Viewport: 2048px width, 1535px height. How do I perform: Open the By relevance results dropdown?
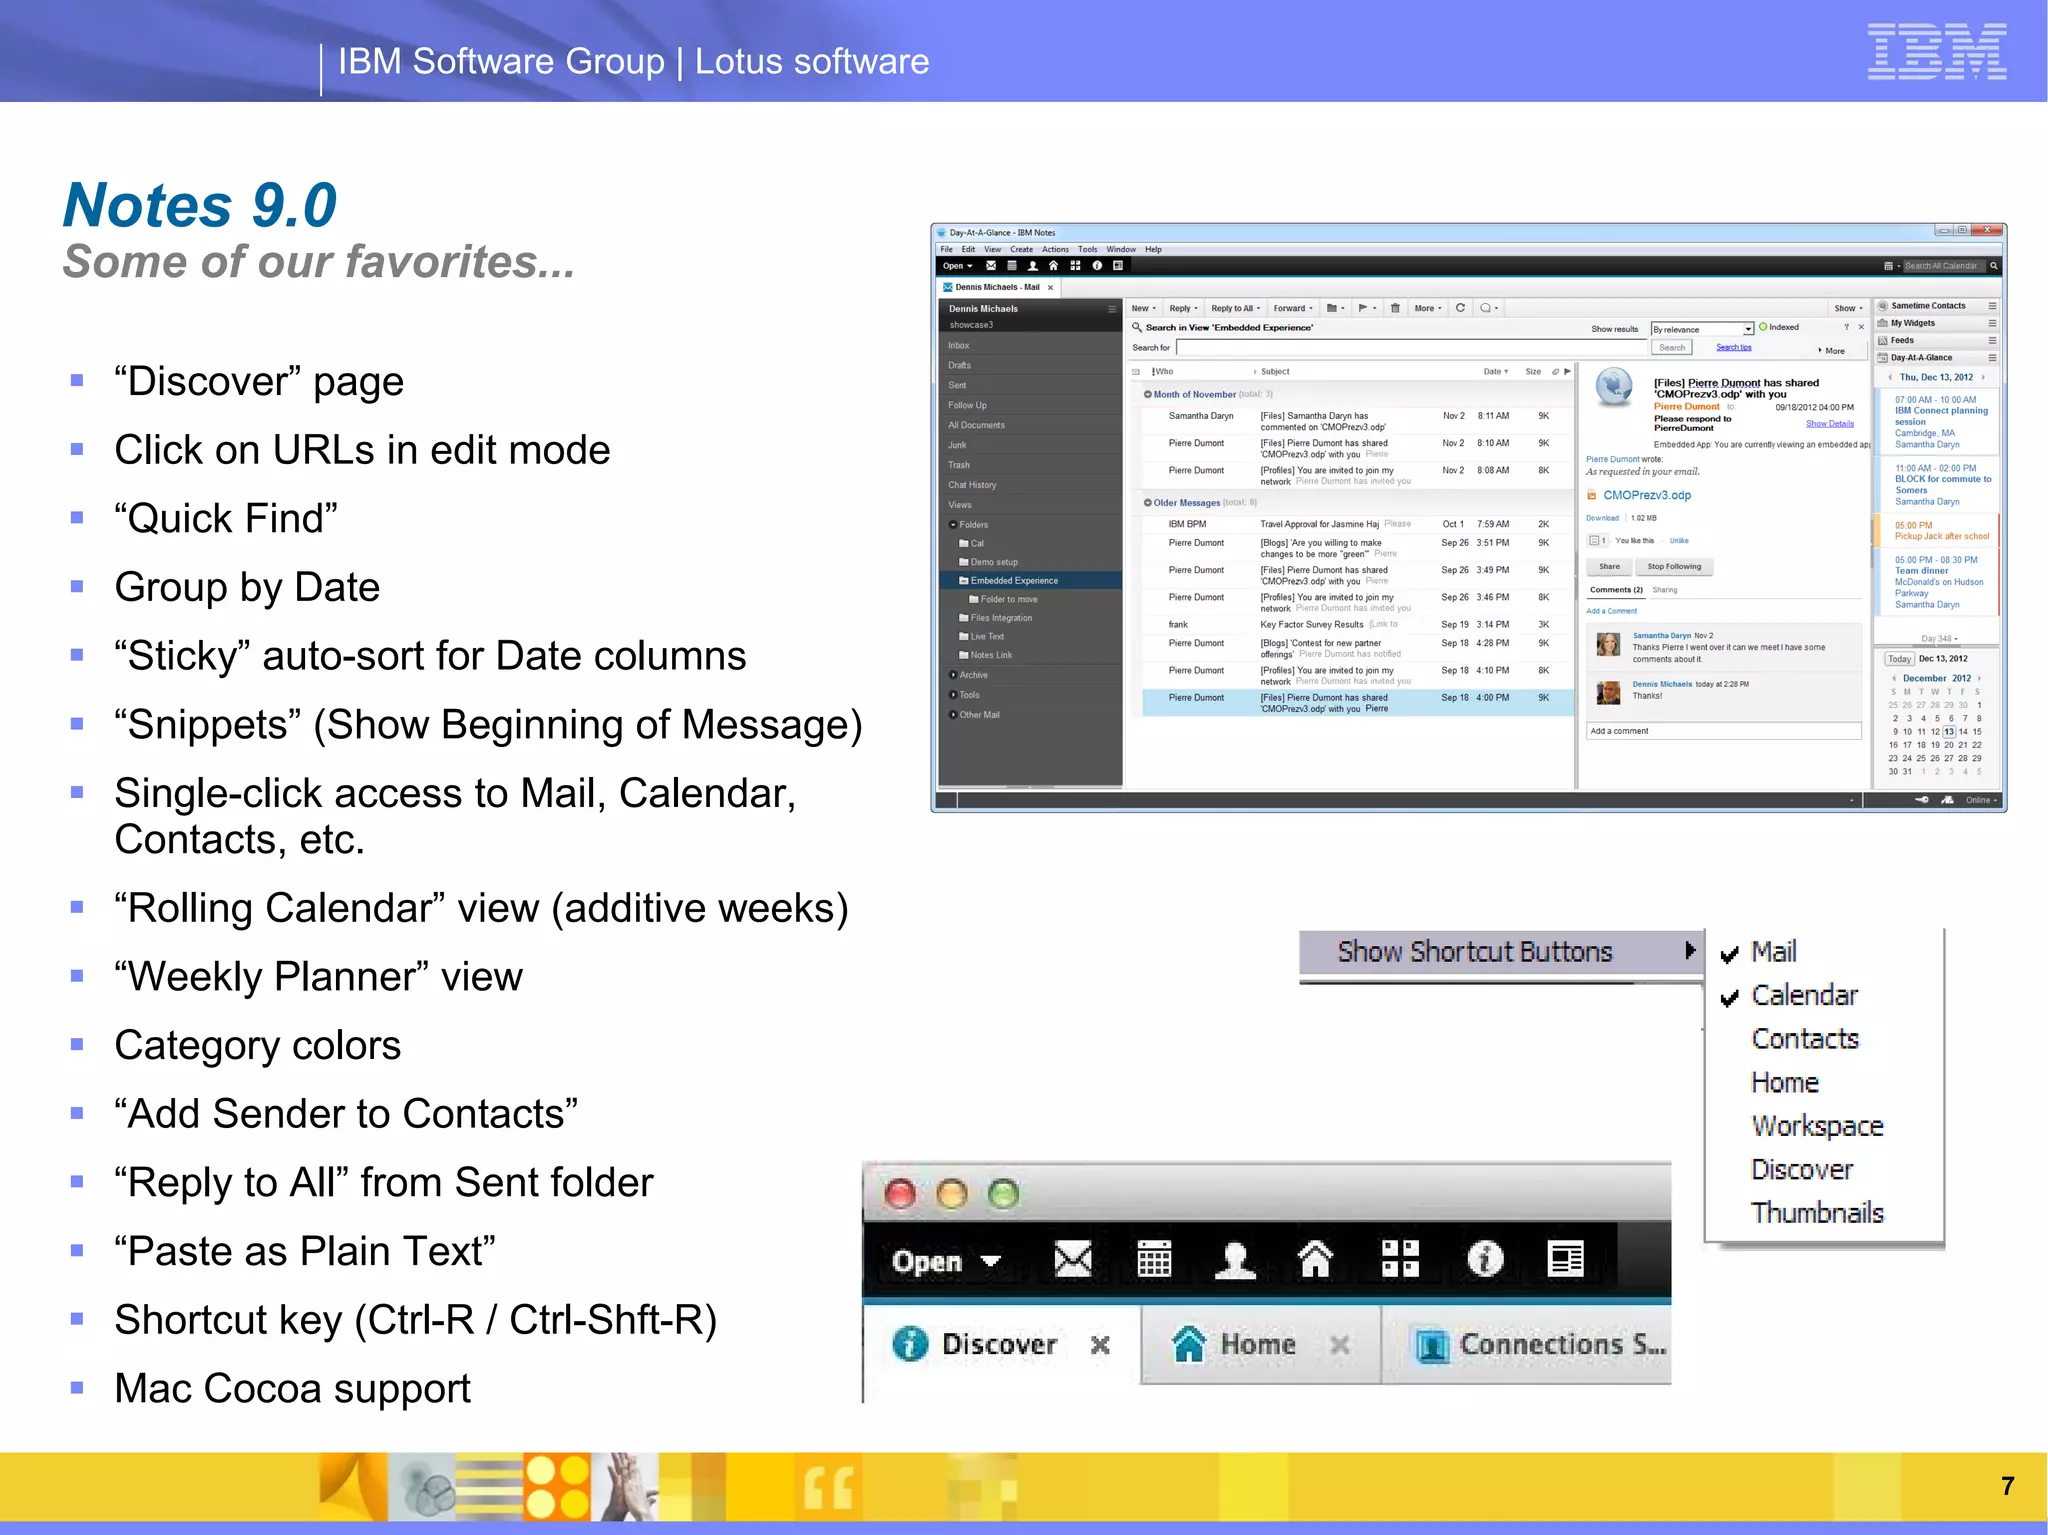point(1703,329)
